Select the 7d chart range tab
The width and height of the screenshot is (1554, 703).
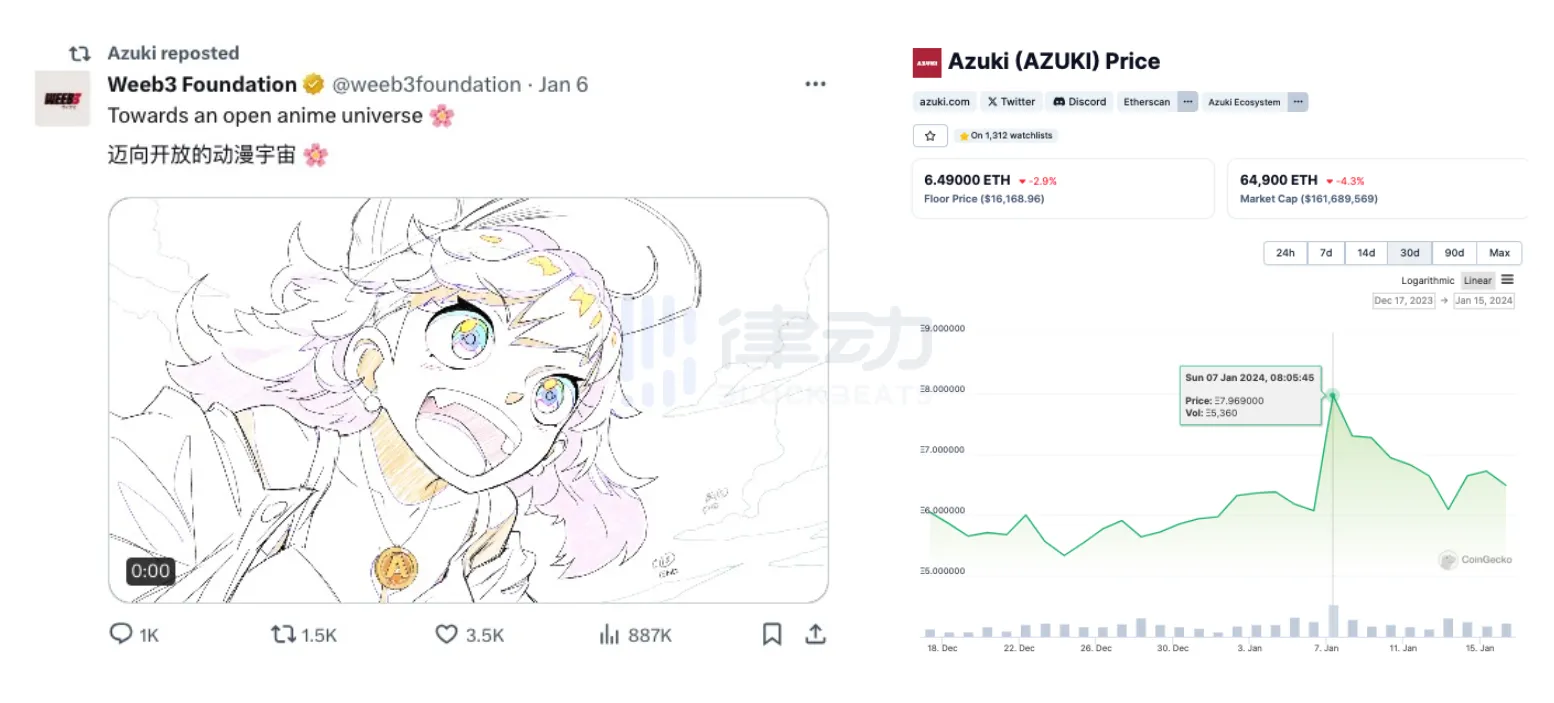(x=1325, y=253)
